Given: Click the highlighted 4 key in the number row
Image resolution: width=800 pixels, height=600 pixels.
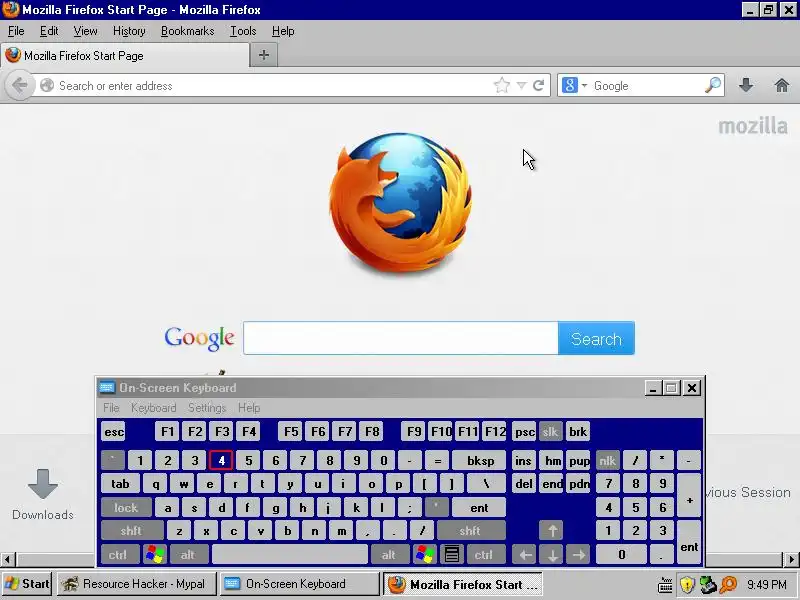Looking at the screenshot, I should (x=221, y=461).
